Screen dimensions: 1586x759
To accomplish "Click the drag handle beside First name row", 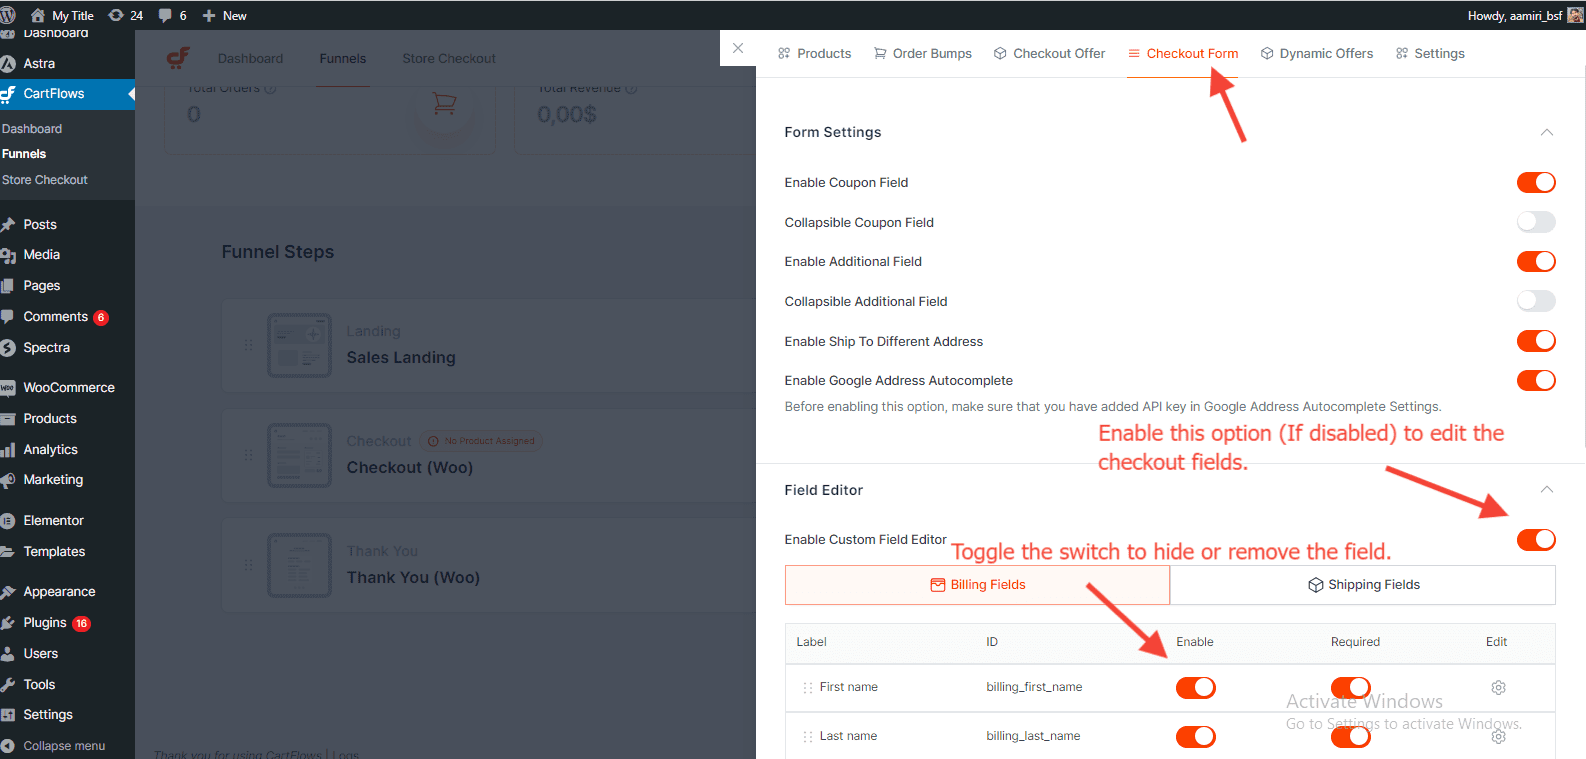I will pos(808,688).
